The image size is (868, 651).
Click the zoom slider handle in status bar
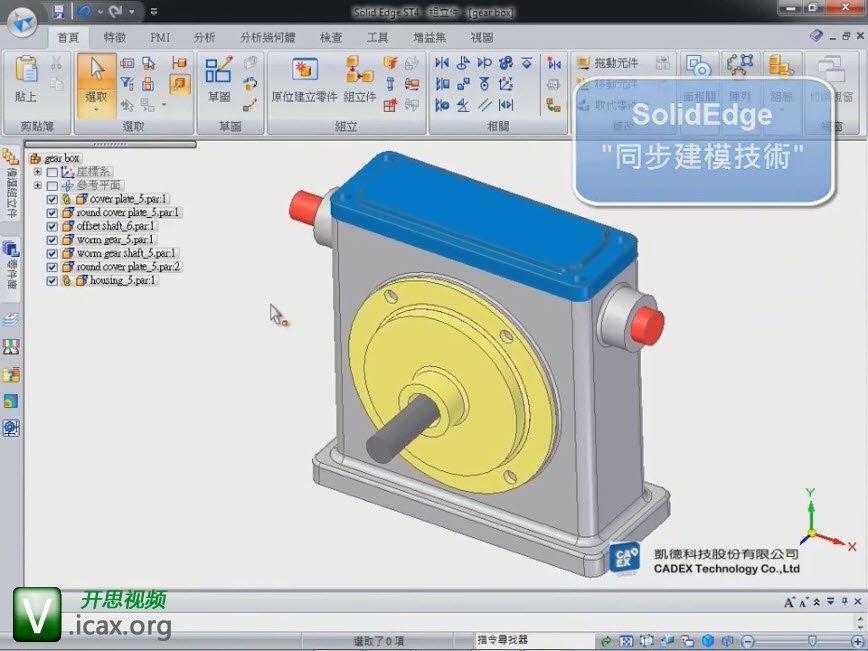point(812,642)
